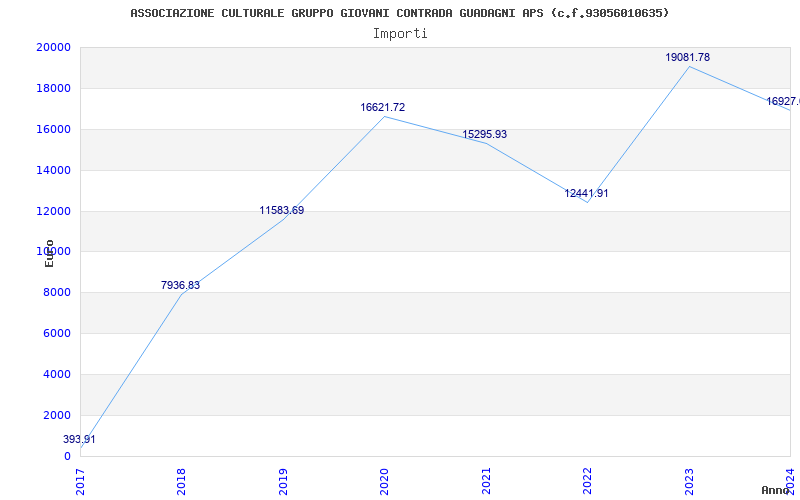Click the x-axis year 2020
Viewport: 800px width, 500px height.
384,482
